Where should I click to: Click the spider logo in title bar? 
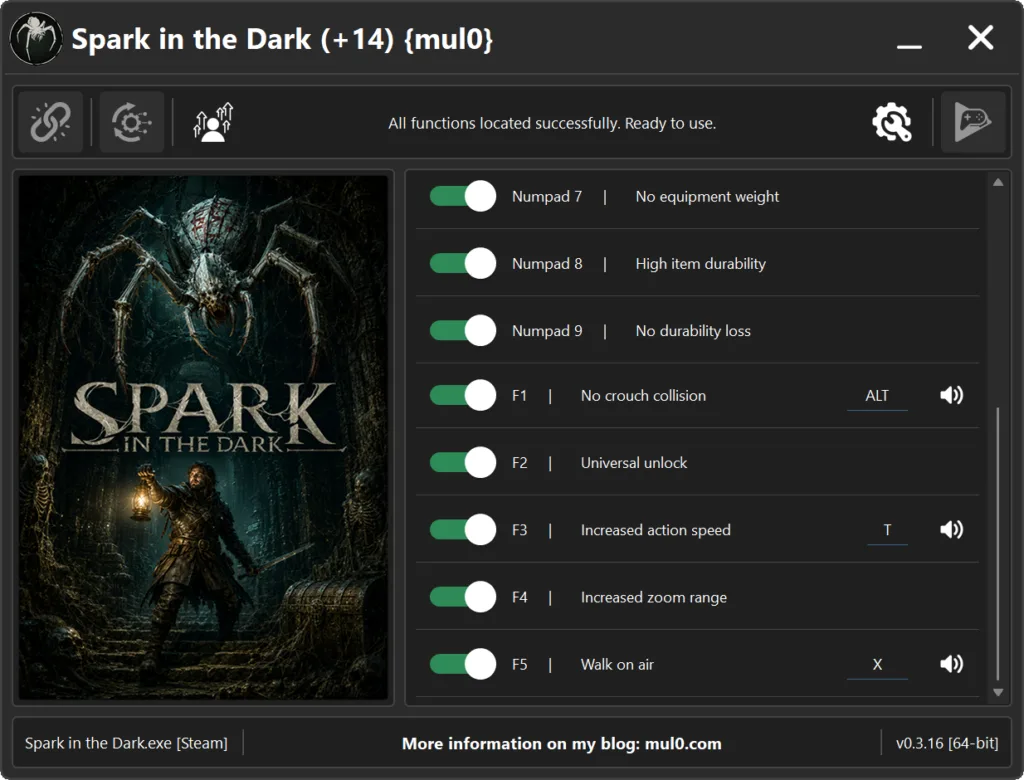37,39
